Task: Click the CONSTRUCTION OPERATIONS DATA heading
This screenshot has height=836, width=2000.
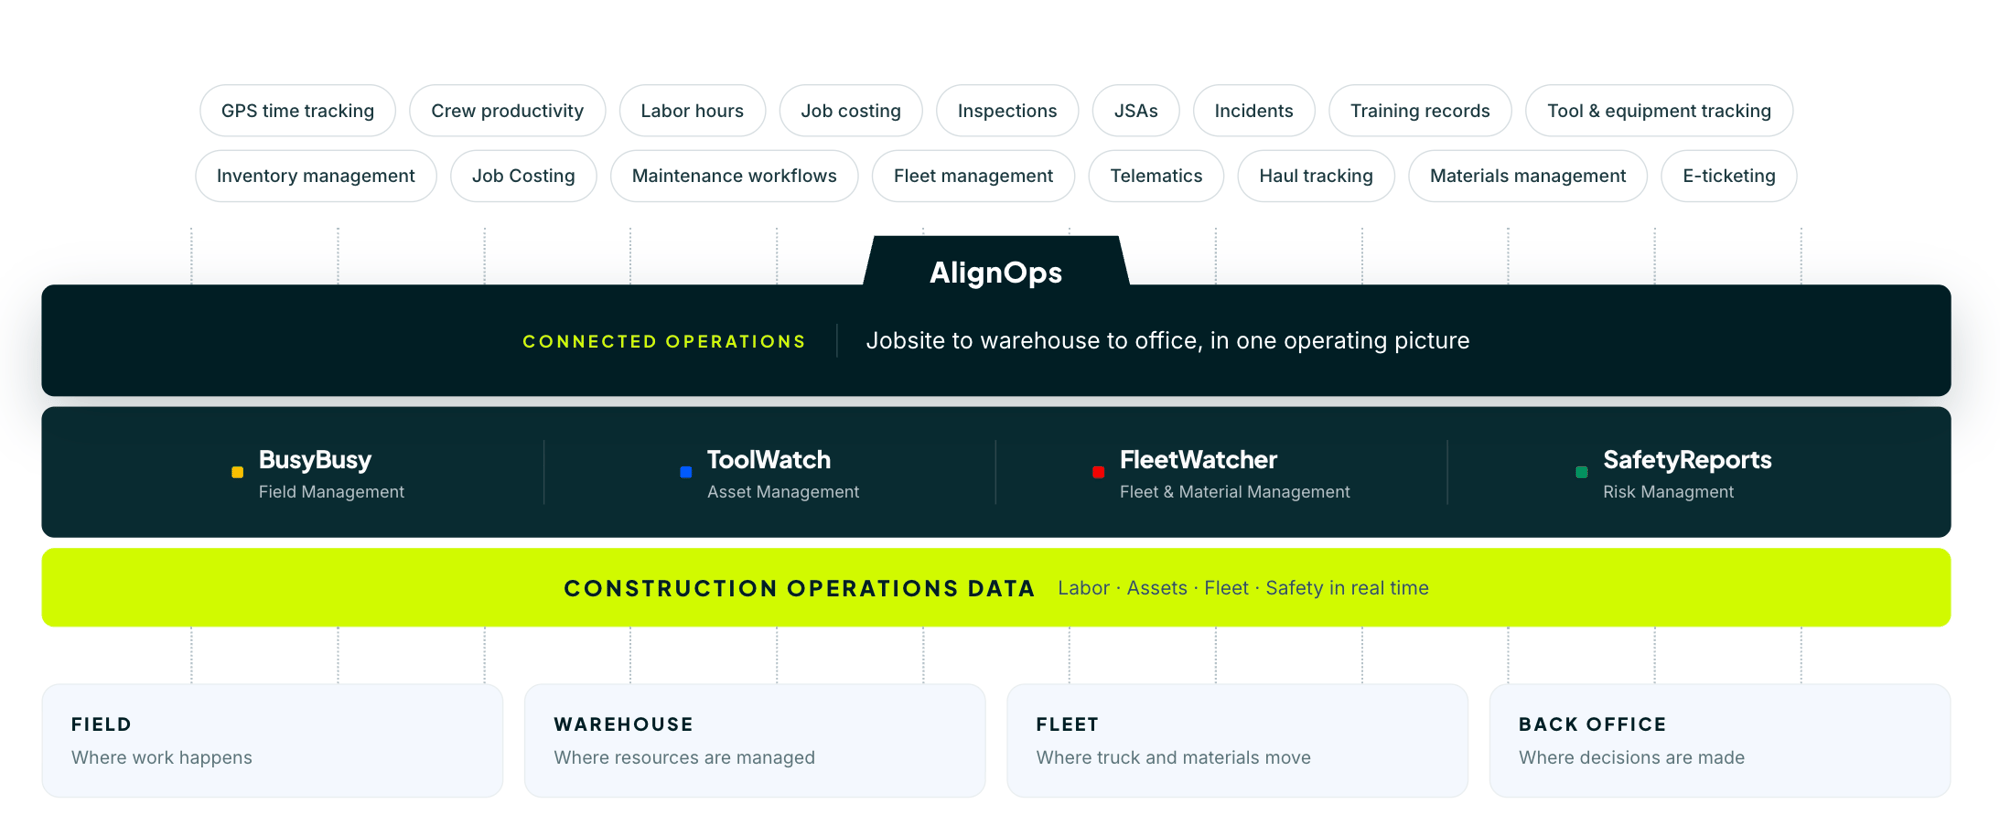Action: [799, 589]
